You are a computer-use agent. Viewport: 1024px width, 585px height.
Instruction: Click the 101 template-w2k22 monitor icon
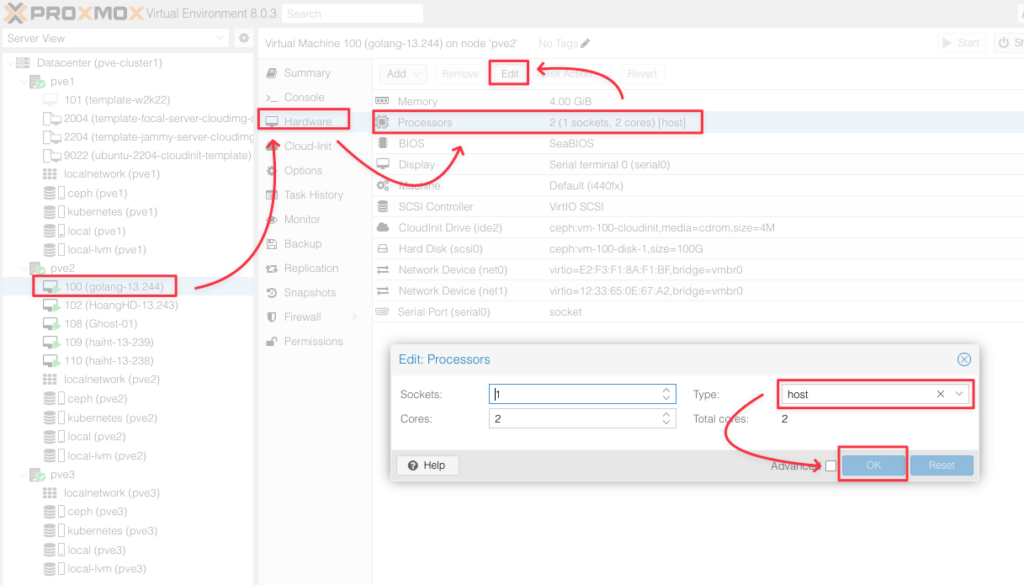coord(50,100)
